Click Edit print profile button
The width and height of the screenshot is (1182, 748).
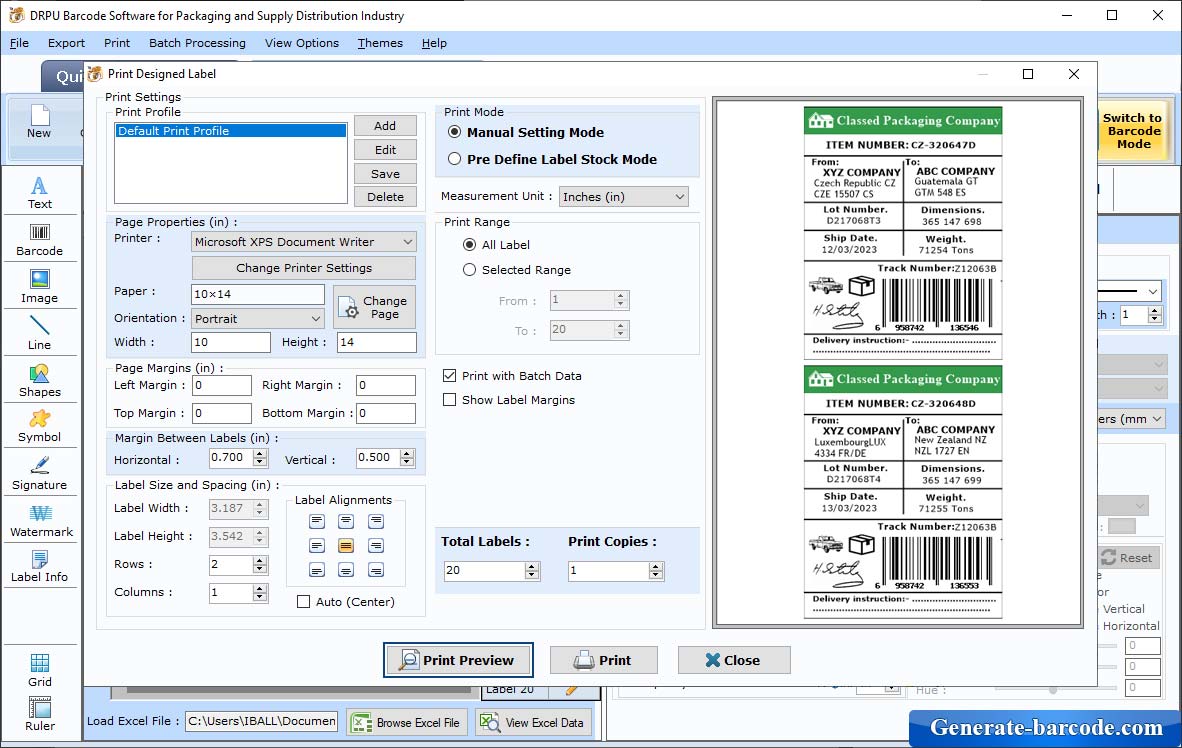click(x=385, y=149)
